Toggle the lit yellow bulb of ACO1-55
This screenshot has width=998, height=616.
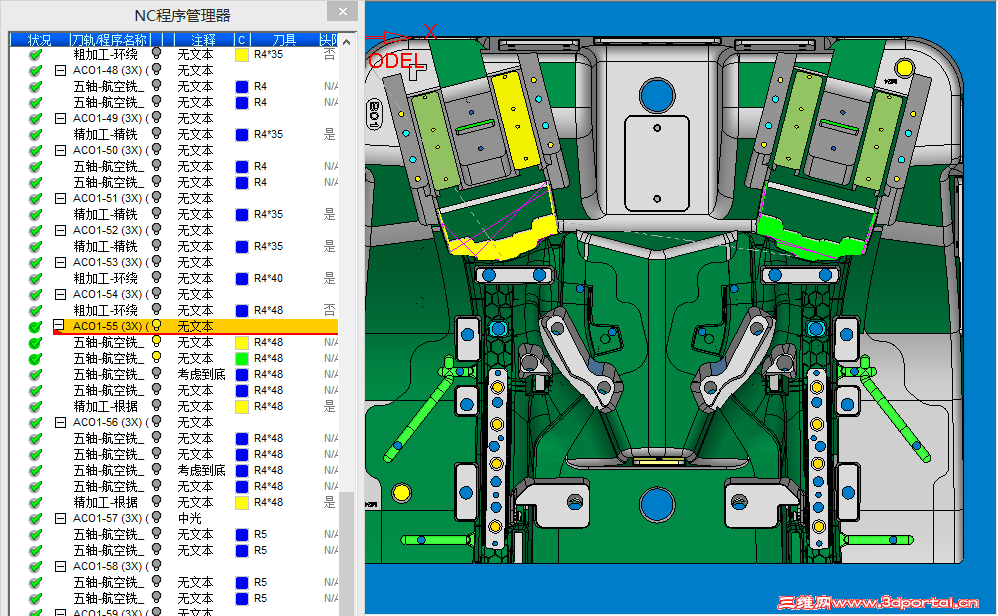click(x=156, y=326)
